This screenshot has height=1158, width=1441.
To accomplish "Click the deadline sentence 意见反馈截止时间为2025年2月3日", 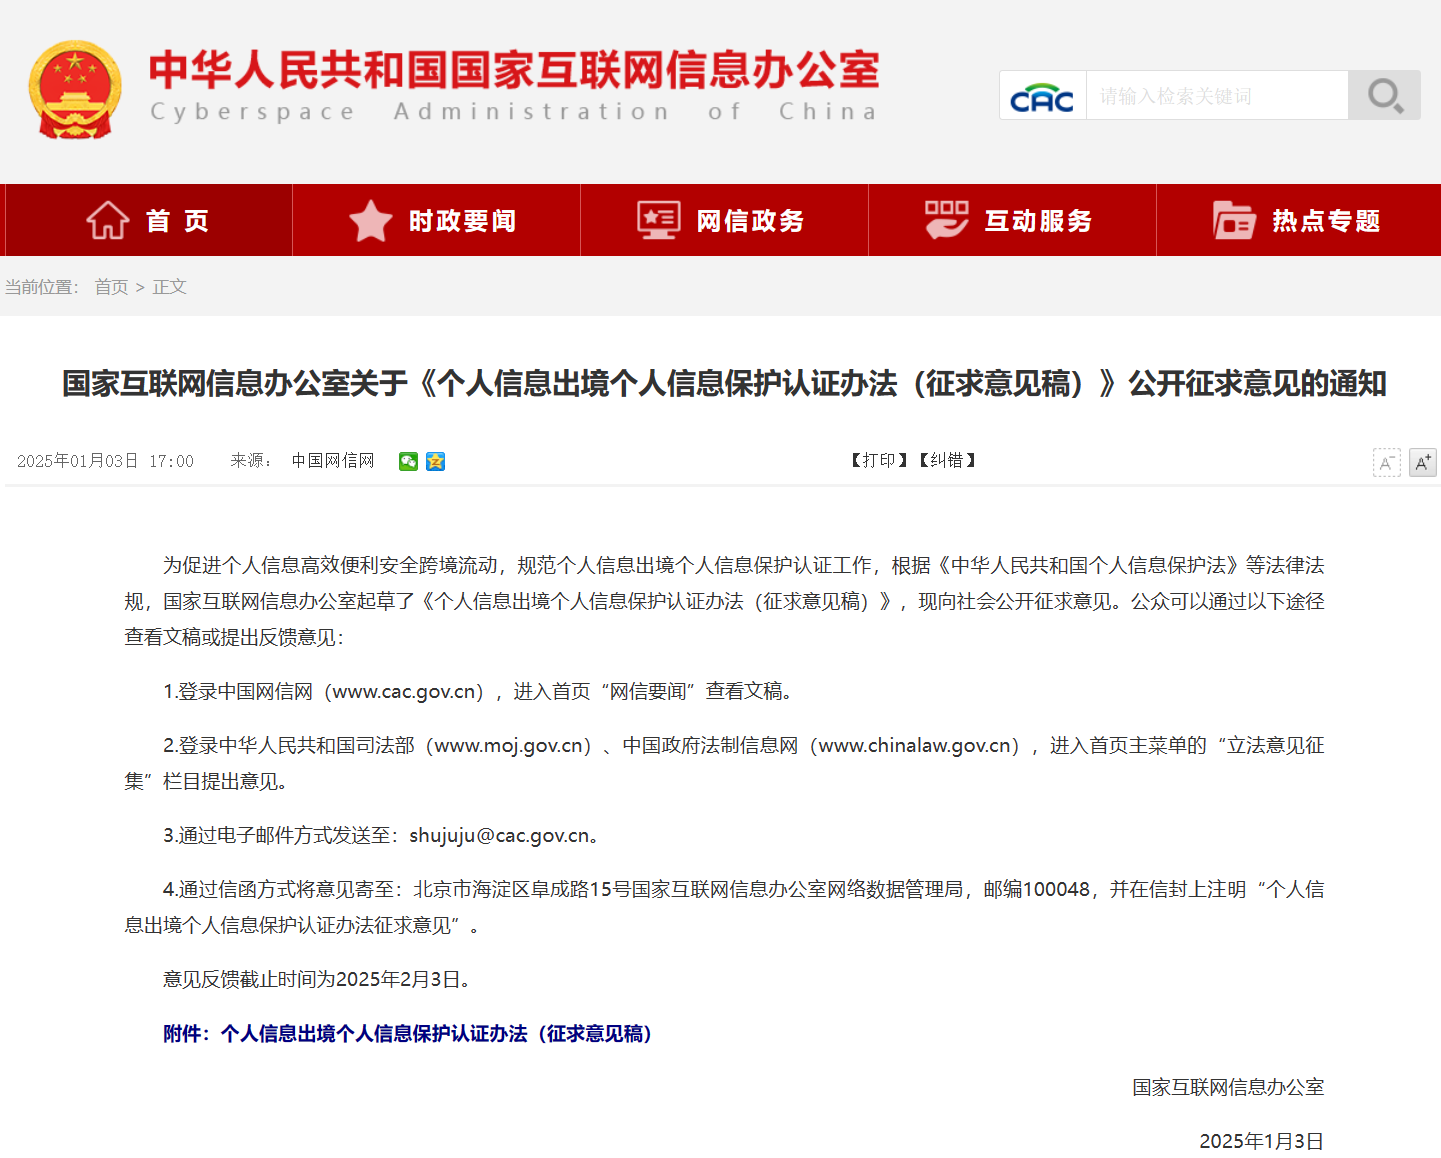I will tap(316, 979).
